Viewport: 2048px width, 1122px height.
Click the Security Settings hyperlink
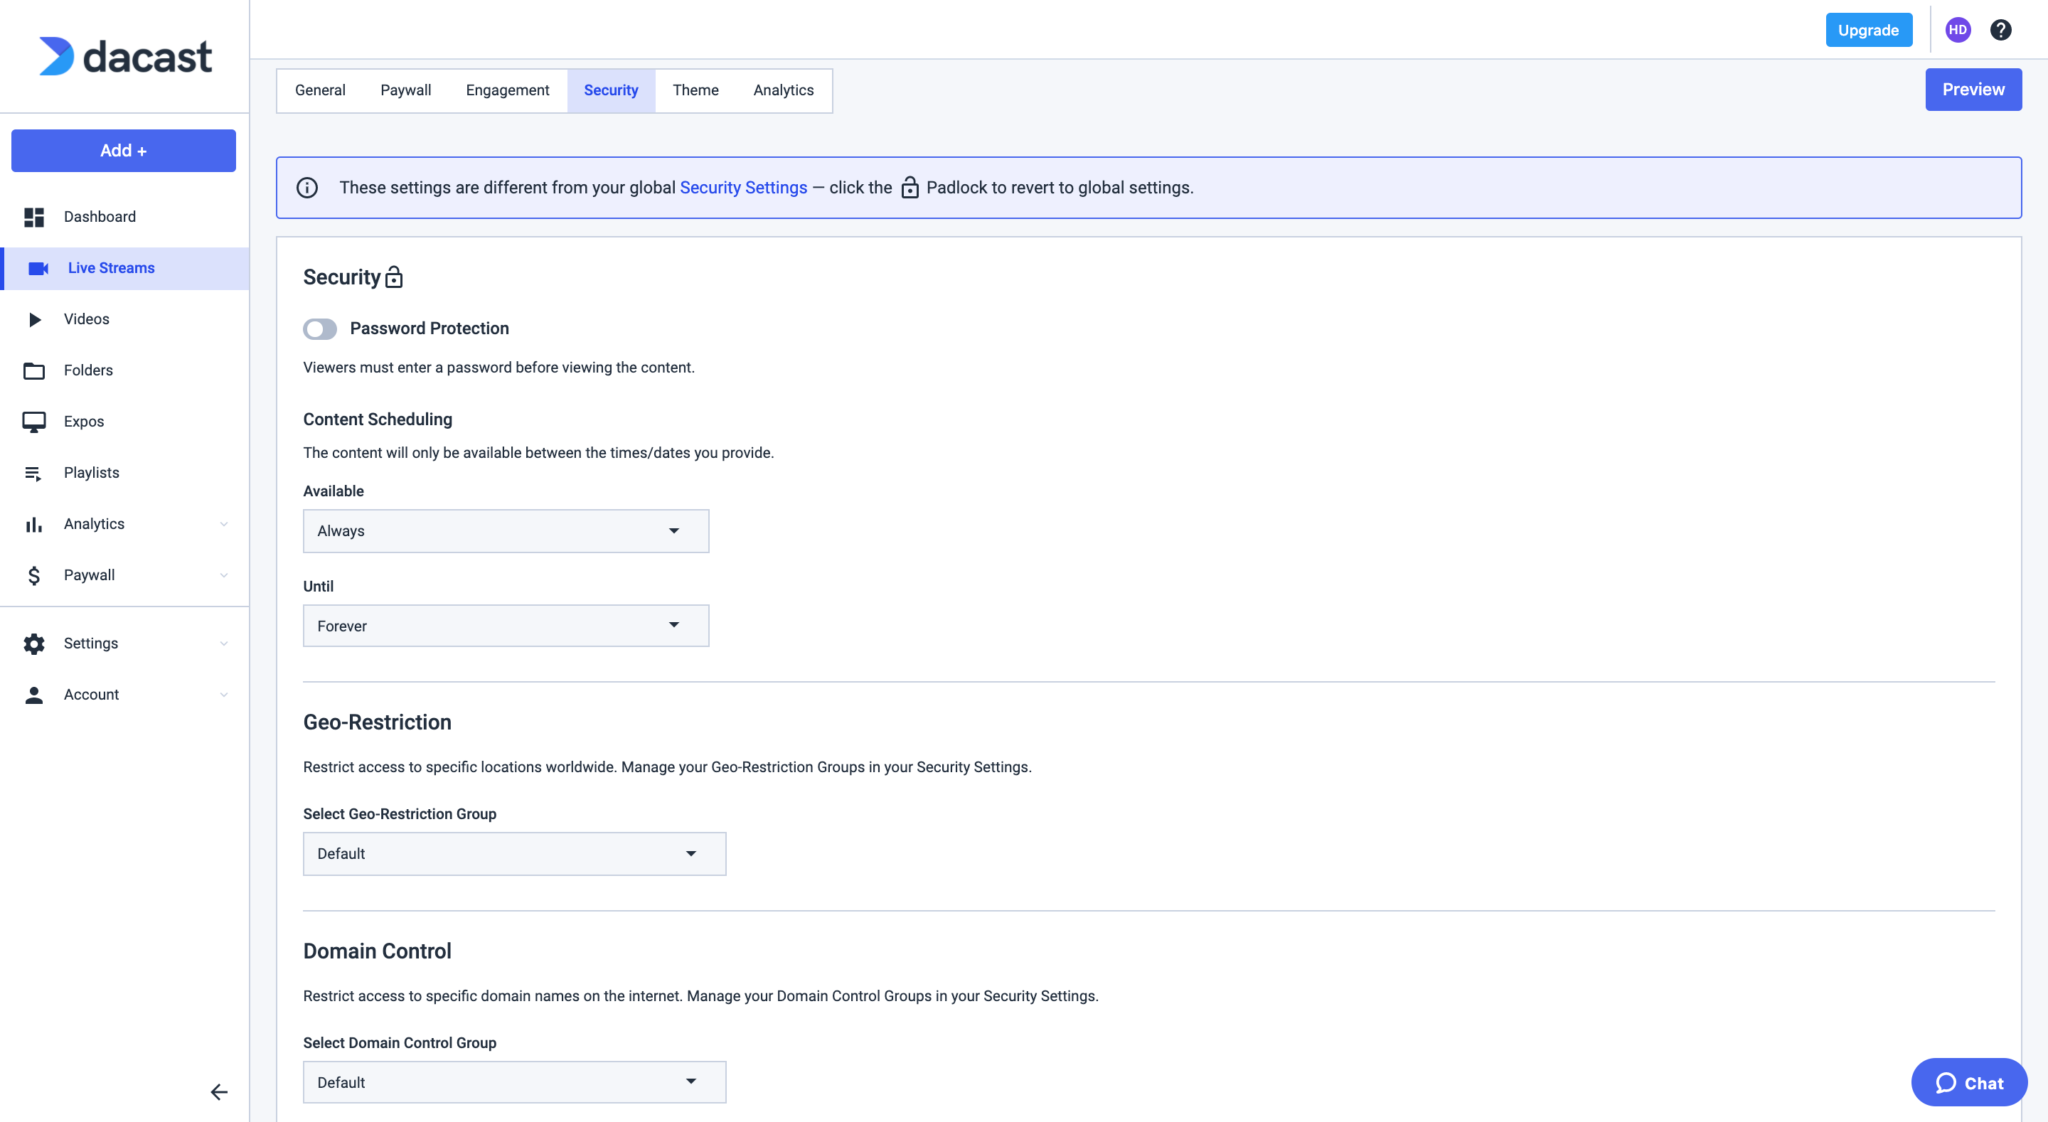point(743,187)
